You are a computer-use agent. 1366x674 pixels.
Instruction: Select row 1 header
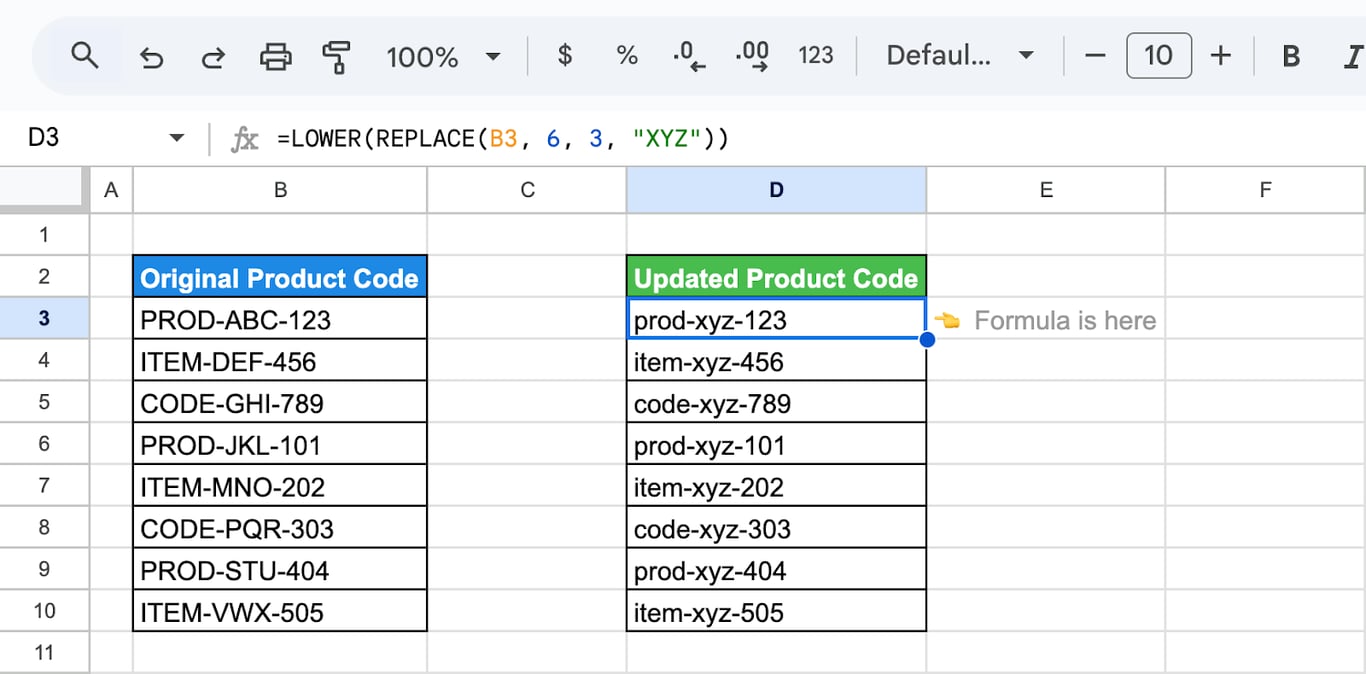point(43,235)
